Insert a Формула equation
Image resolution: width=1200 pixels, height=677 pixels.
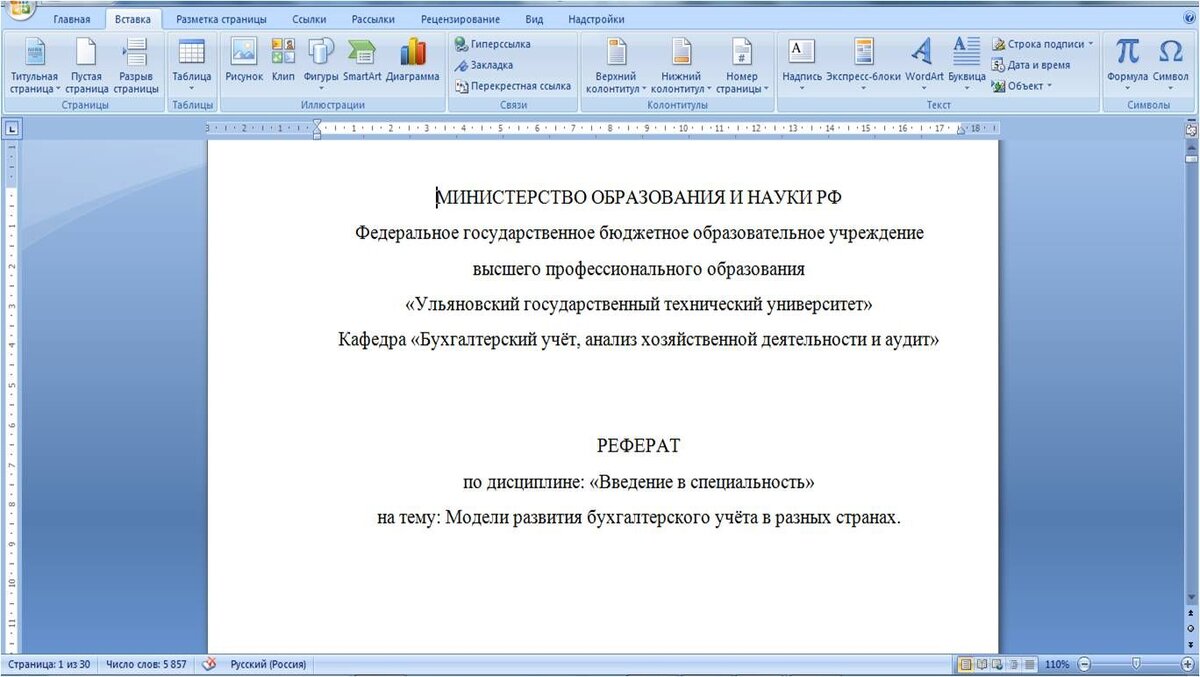[1127, 65]
